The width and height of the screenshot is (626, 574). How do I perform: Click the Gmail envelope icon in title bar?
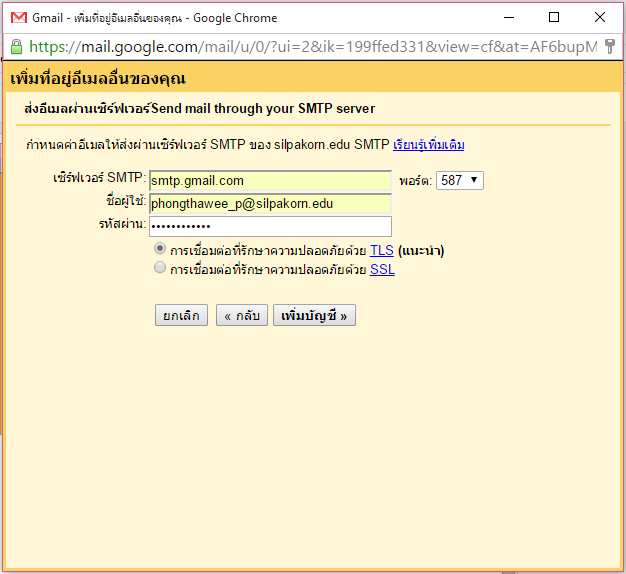click(19, 18)
